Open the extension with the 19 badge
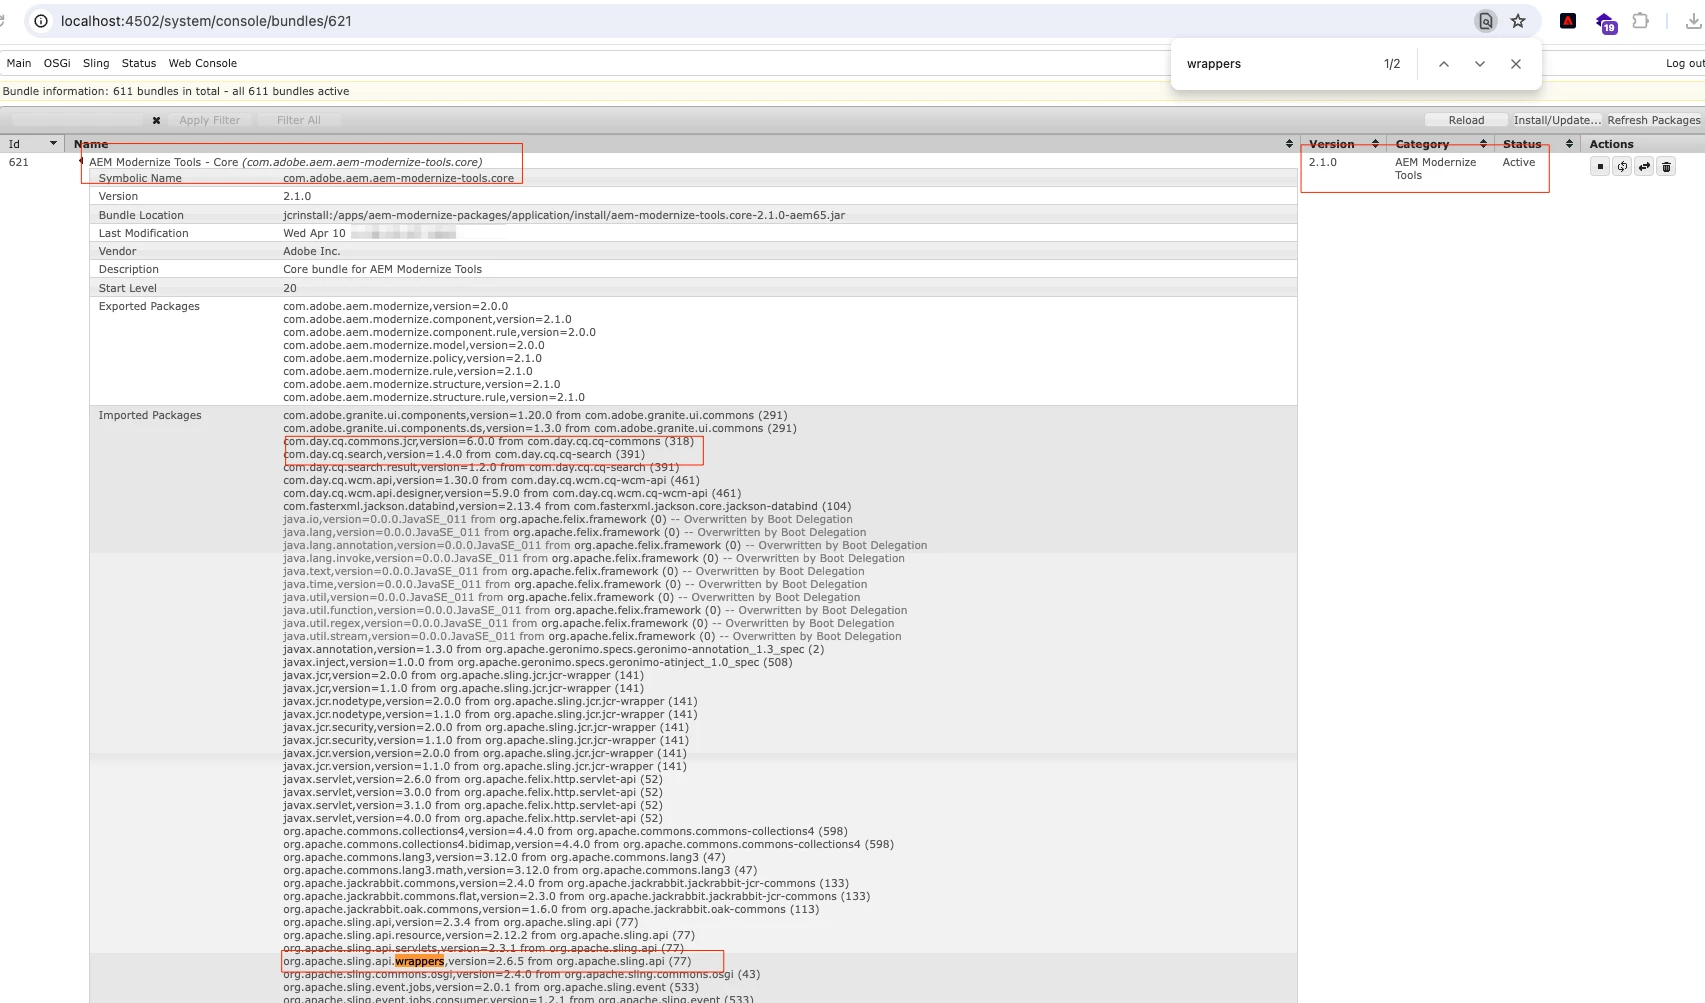The width and height of the screenshot is (1705, 1003). [1606, 22]
